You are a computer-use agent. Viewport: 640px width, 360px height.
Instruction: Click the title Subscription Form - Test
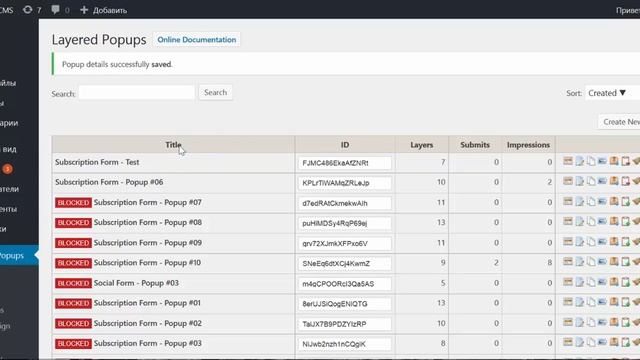(97, 162)
